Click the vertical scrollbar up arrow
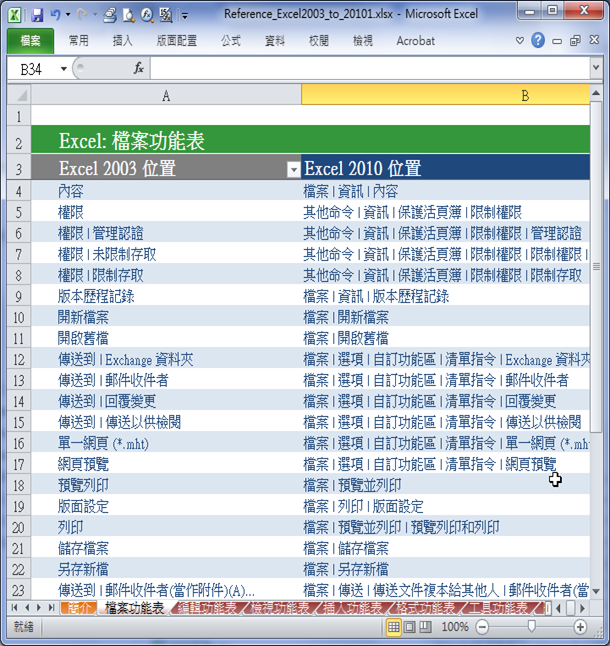Image resolution: width=610 pixels, height=646 pixels. (596, 94)
